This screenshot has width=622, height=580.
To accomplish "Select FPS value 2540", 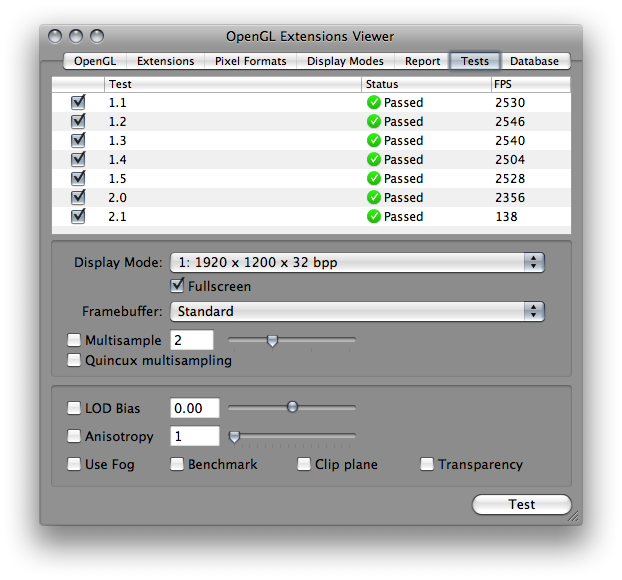I will click(x=510, y=140).
